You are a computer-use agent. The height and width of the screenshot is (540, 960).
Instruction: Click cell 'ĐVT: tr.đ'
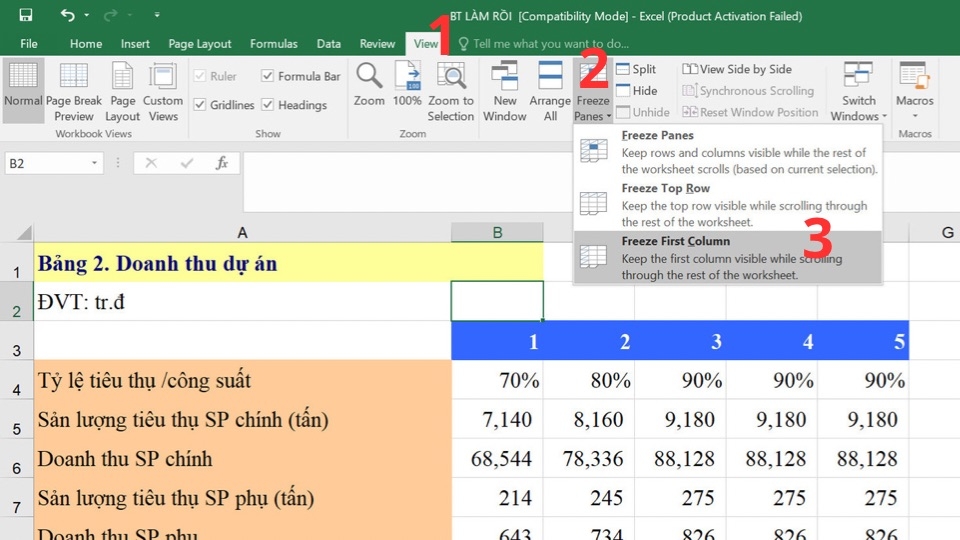click(x=242, y=302)
